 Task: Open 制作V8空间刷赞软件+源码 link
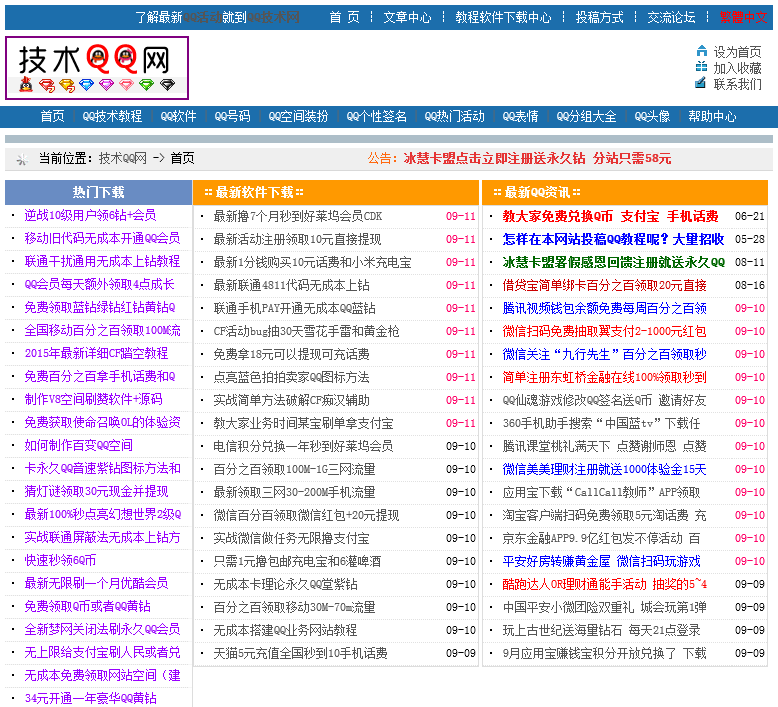tap(93, 399)
